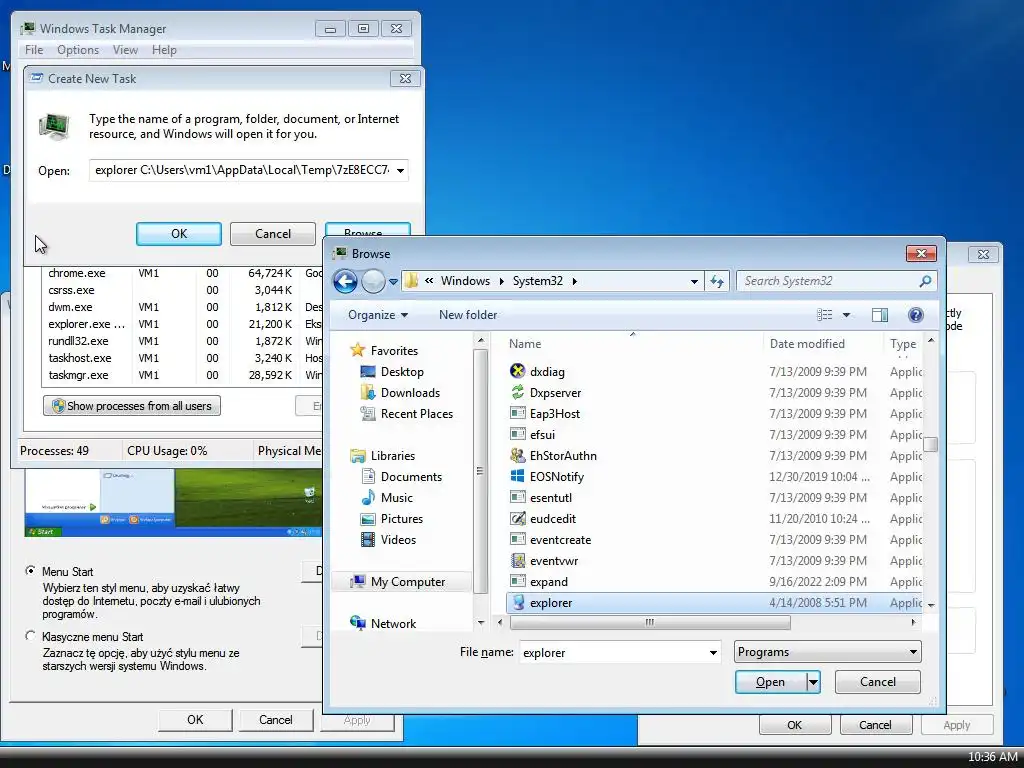Click Cancel in Create New Task dialog
This screenshot has width=1024, height=768.
click(x=273, y=234)
